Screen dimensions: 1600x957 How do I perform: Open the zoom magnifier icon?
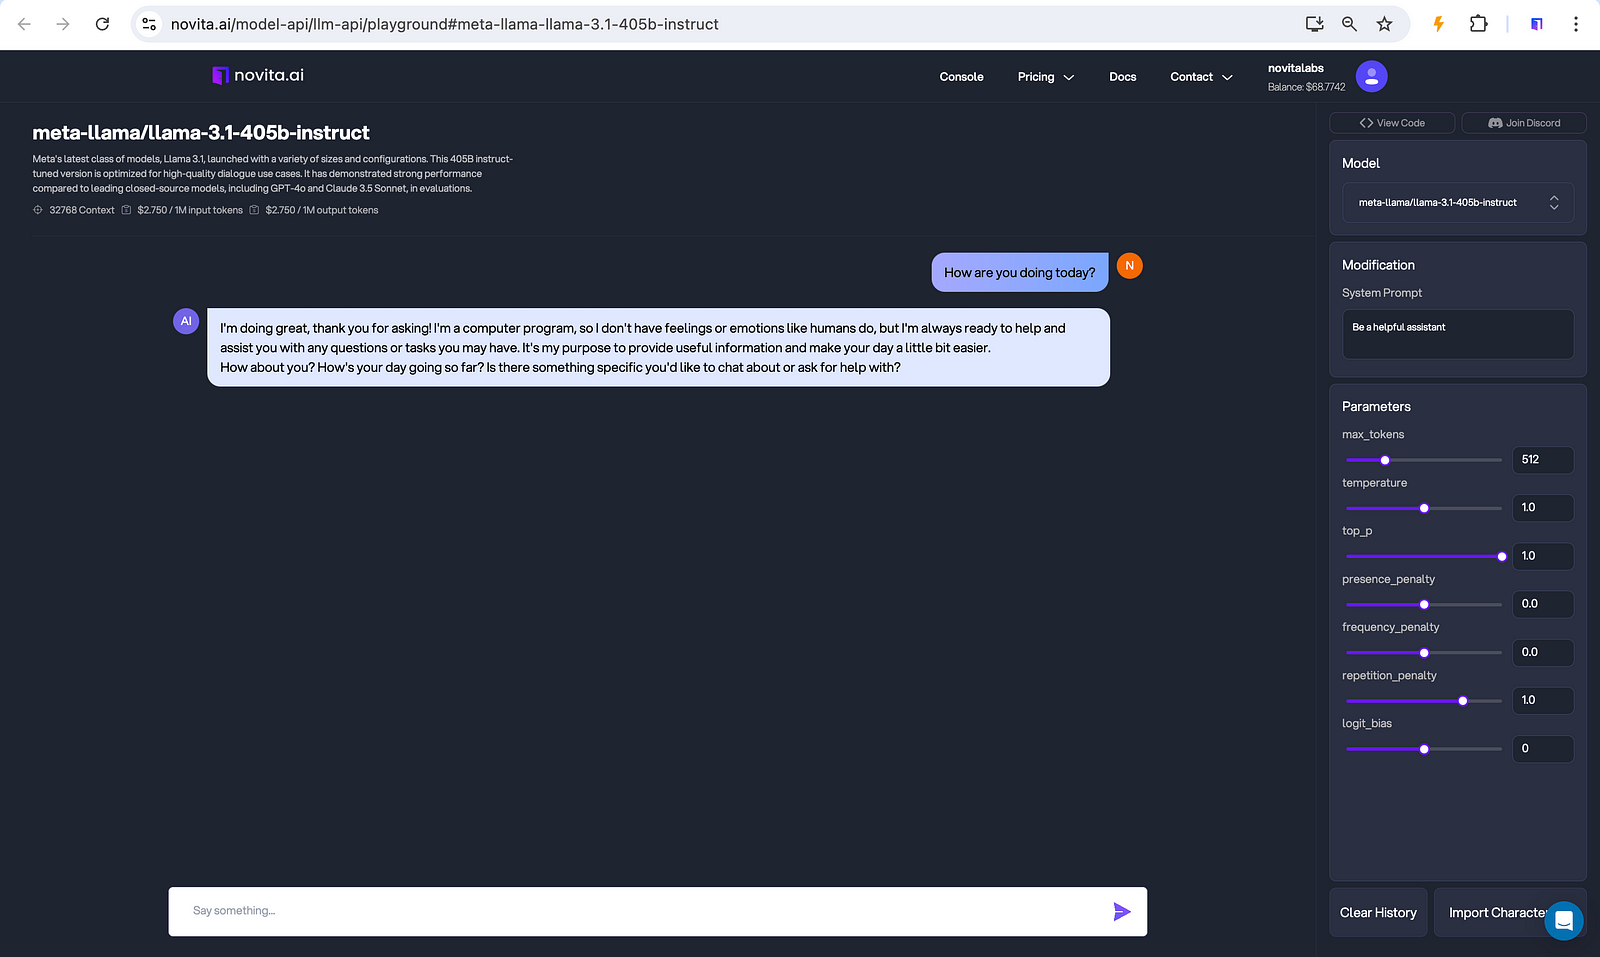1349,24
